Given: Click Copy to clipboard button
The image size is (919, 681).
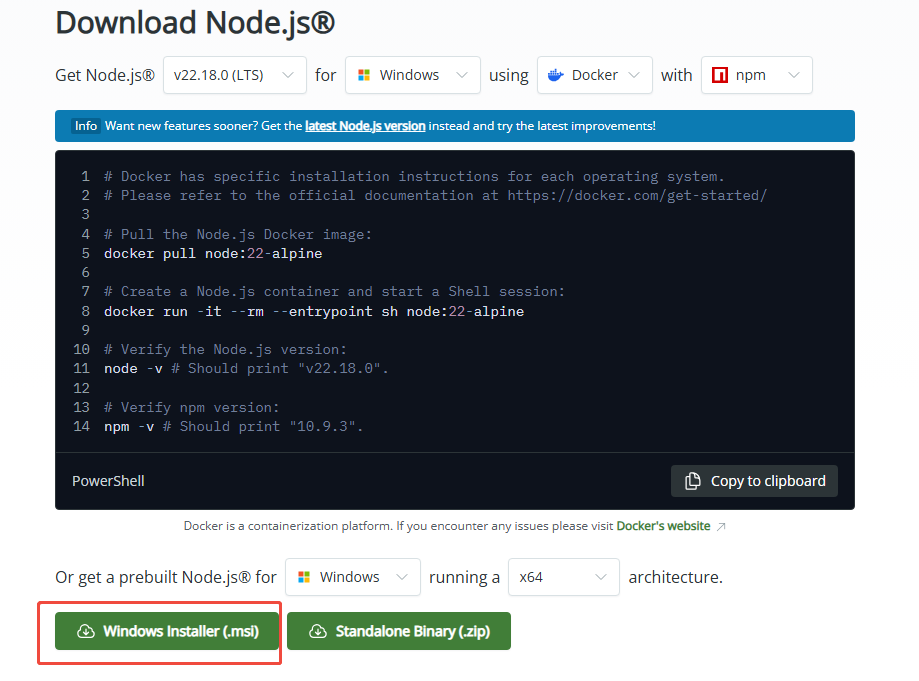Looking at the screenshot, I should pyautogui.click(x=754, y=481).
